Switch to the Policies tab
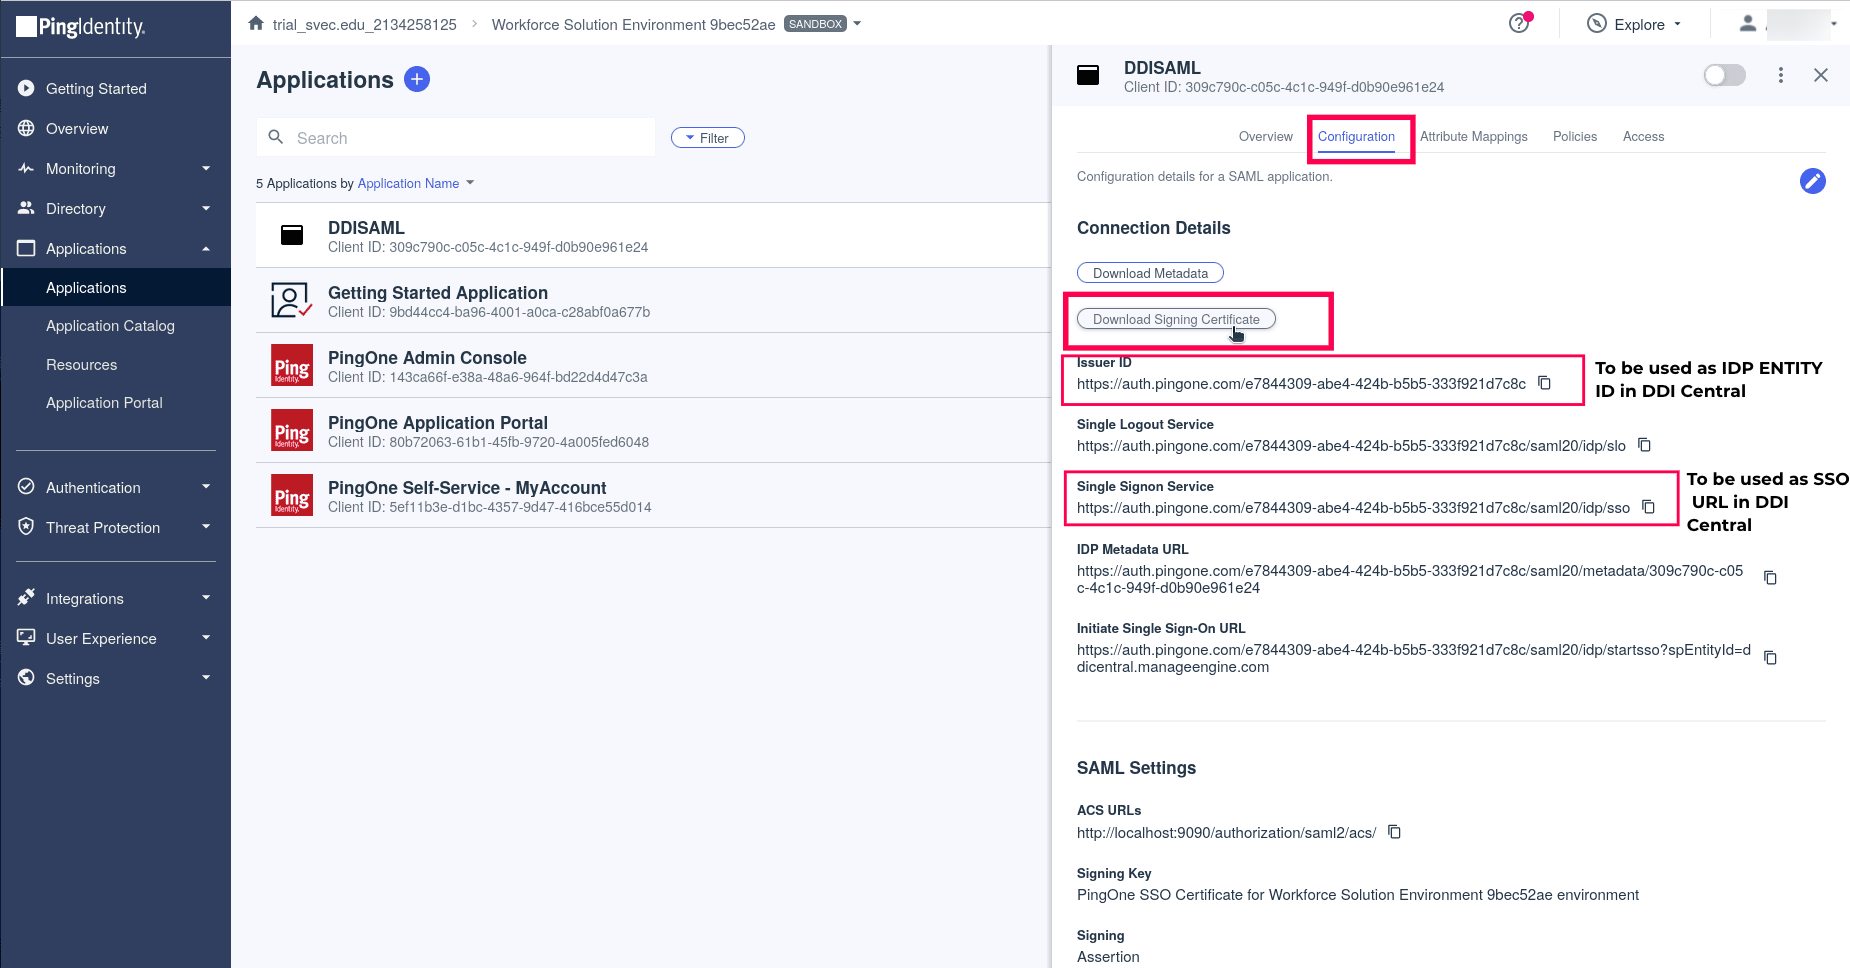 click(x=1575, y=137)
